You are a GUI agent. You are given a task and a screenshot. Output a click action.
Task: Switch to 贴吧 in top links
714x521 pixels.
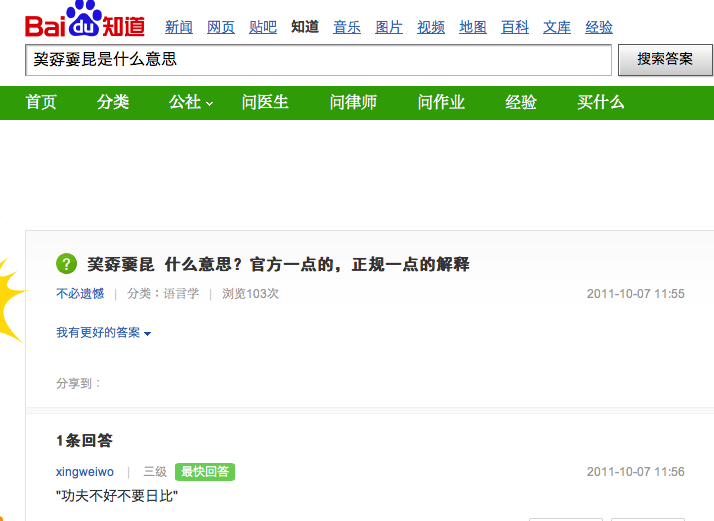click(x=263, y=27)
